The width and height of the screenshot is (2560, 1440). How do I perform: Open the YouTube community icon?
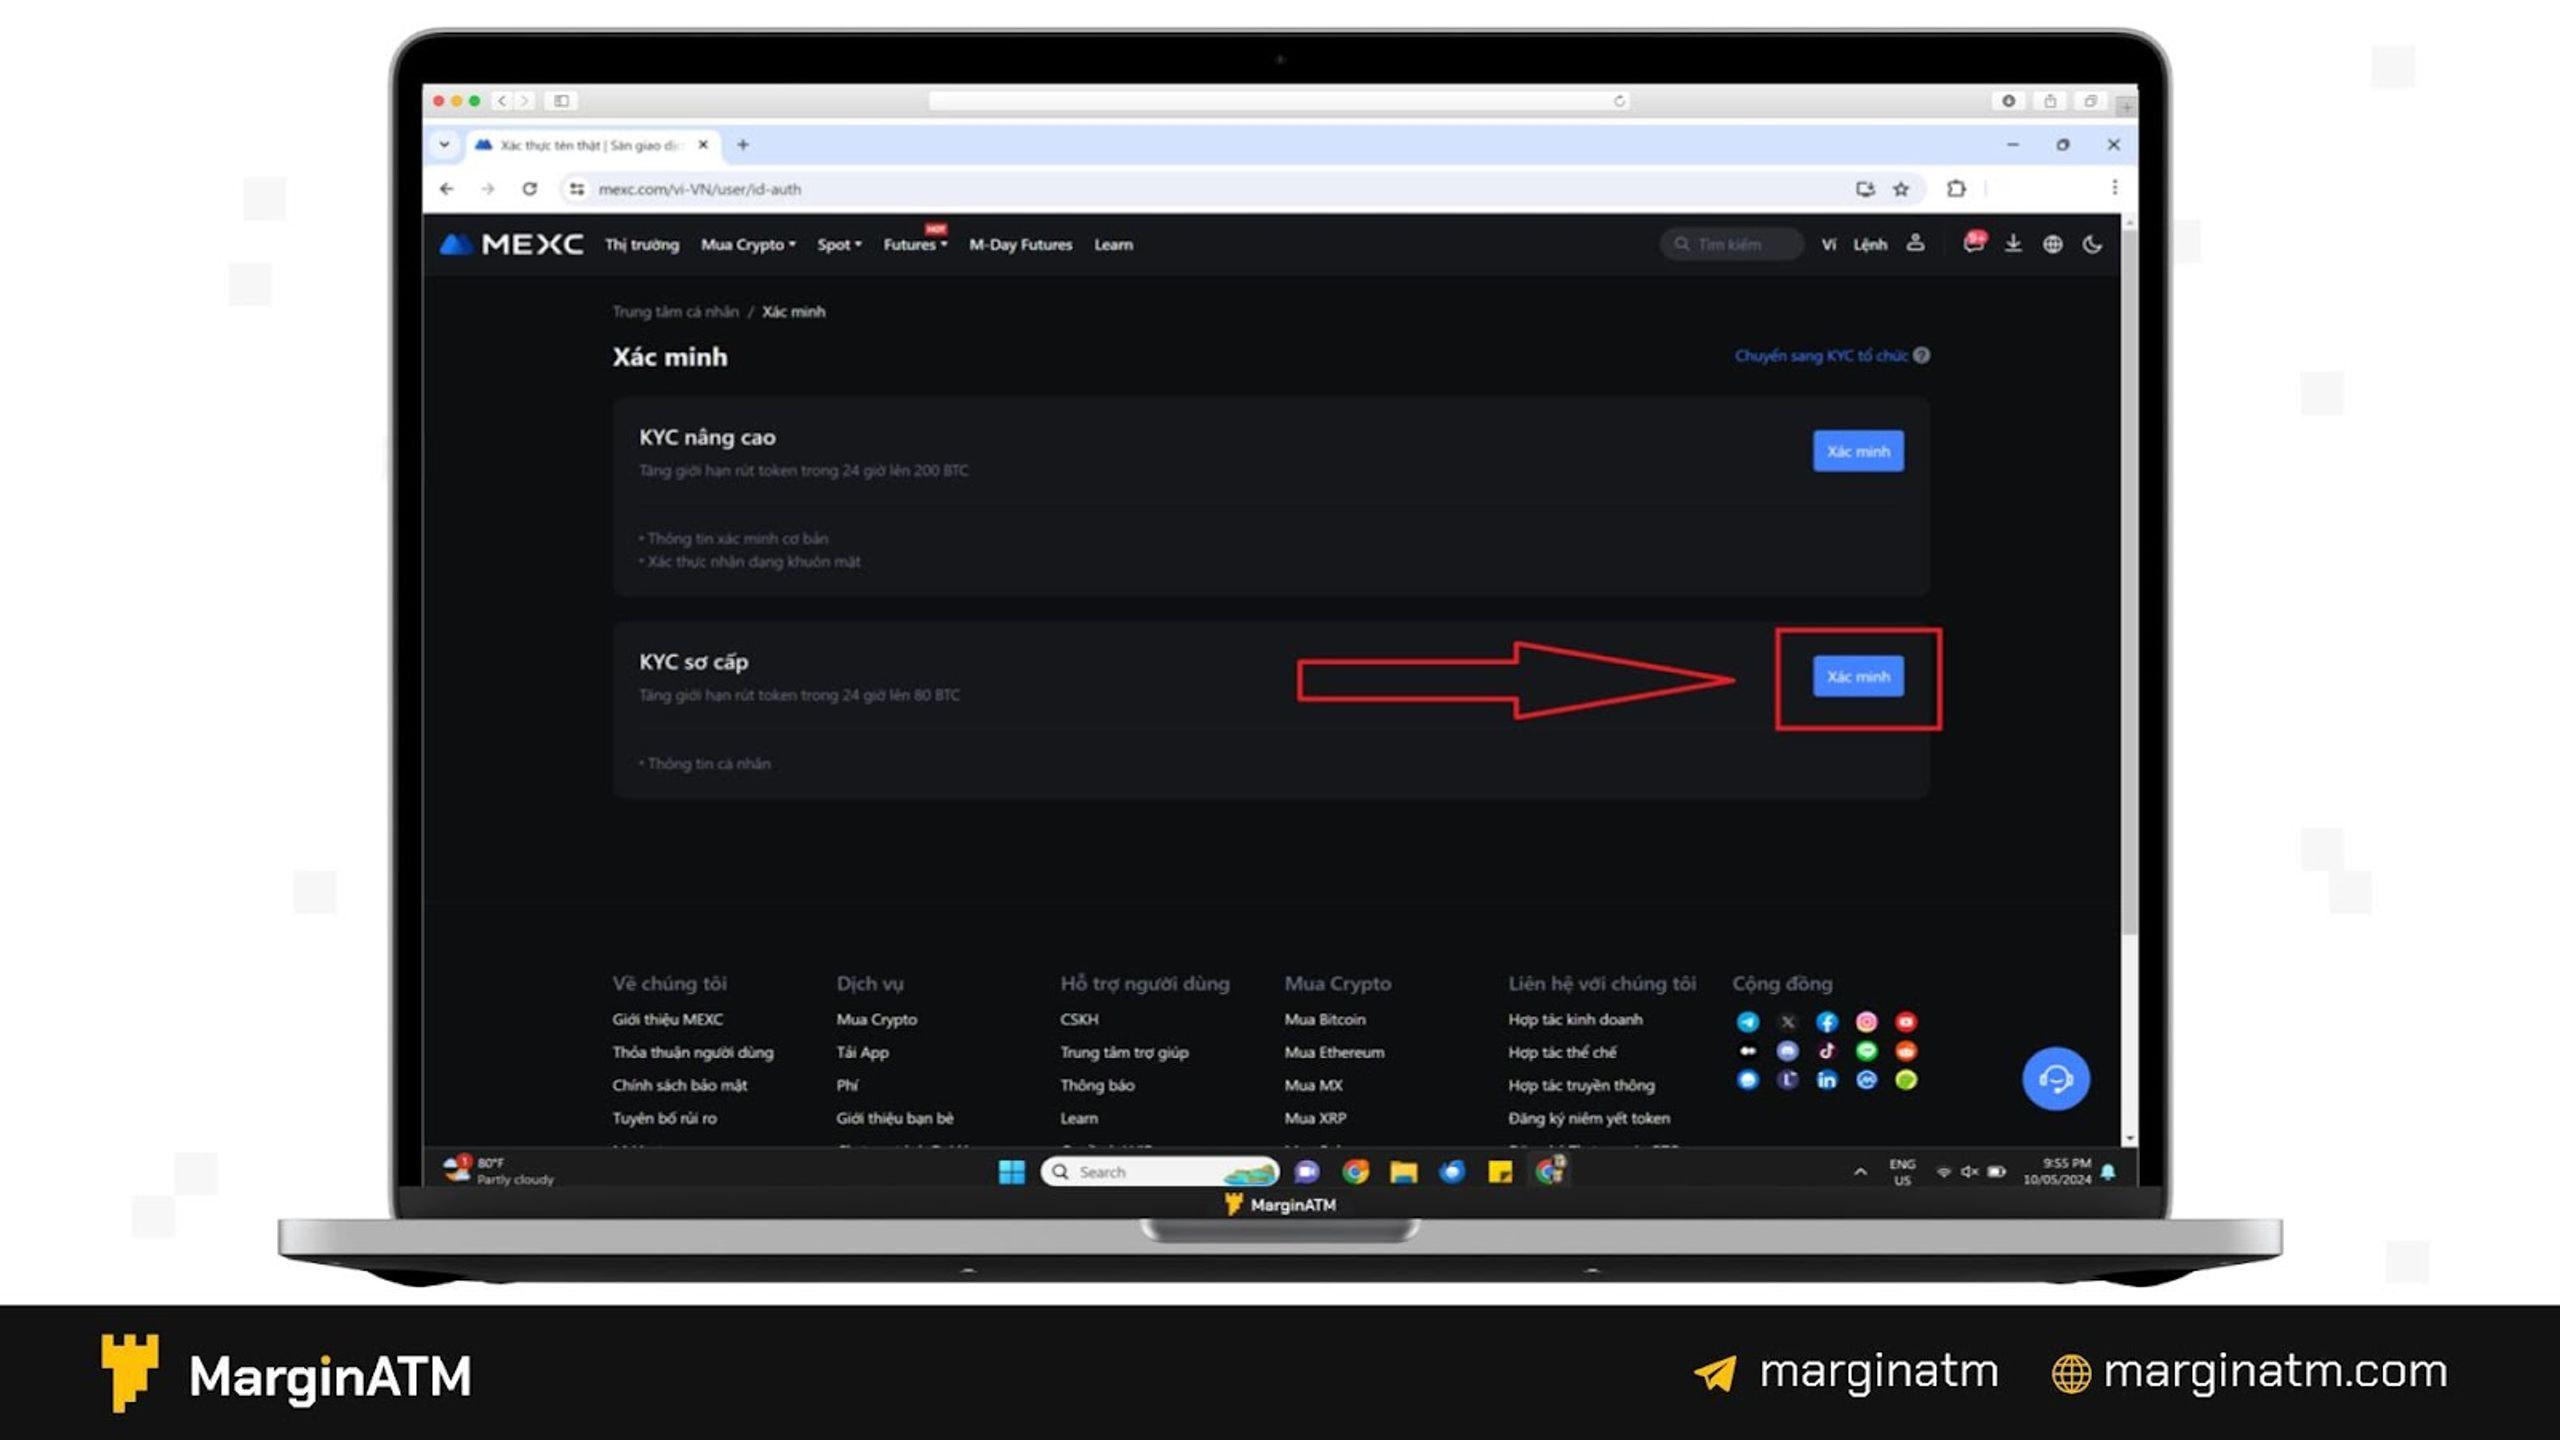click(x=1906, y=1021)
